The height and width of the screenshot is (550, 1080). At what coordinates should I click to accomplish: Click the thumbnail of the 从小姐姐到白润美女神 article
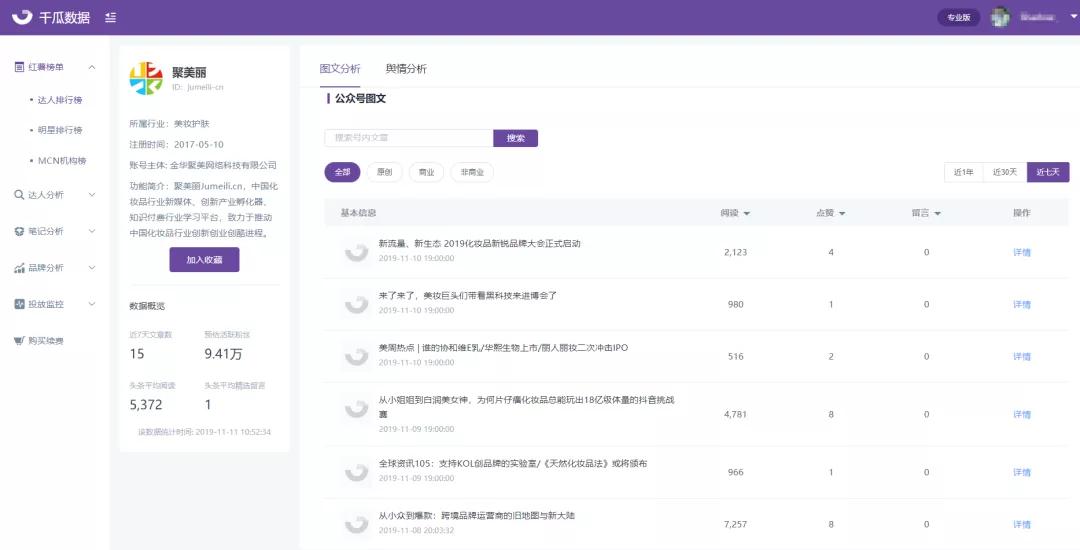click(357, 409)
